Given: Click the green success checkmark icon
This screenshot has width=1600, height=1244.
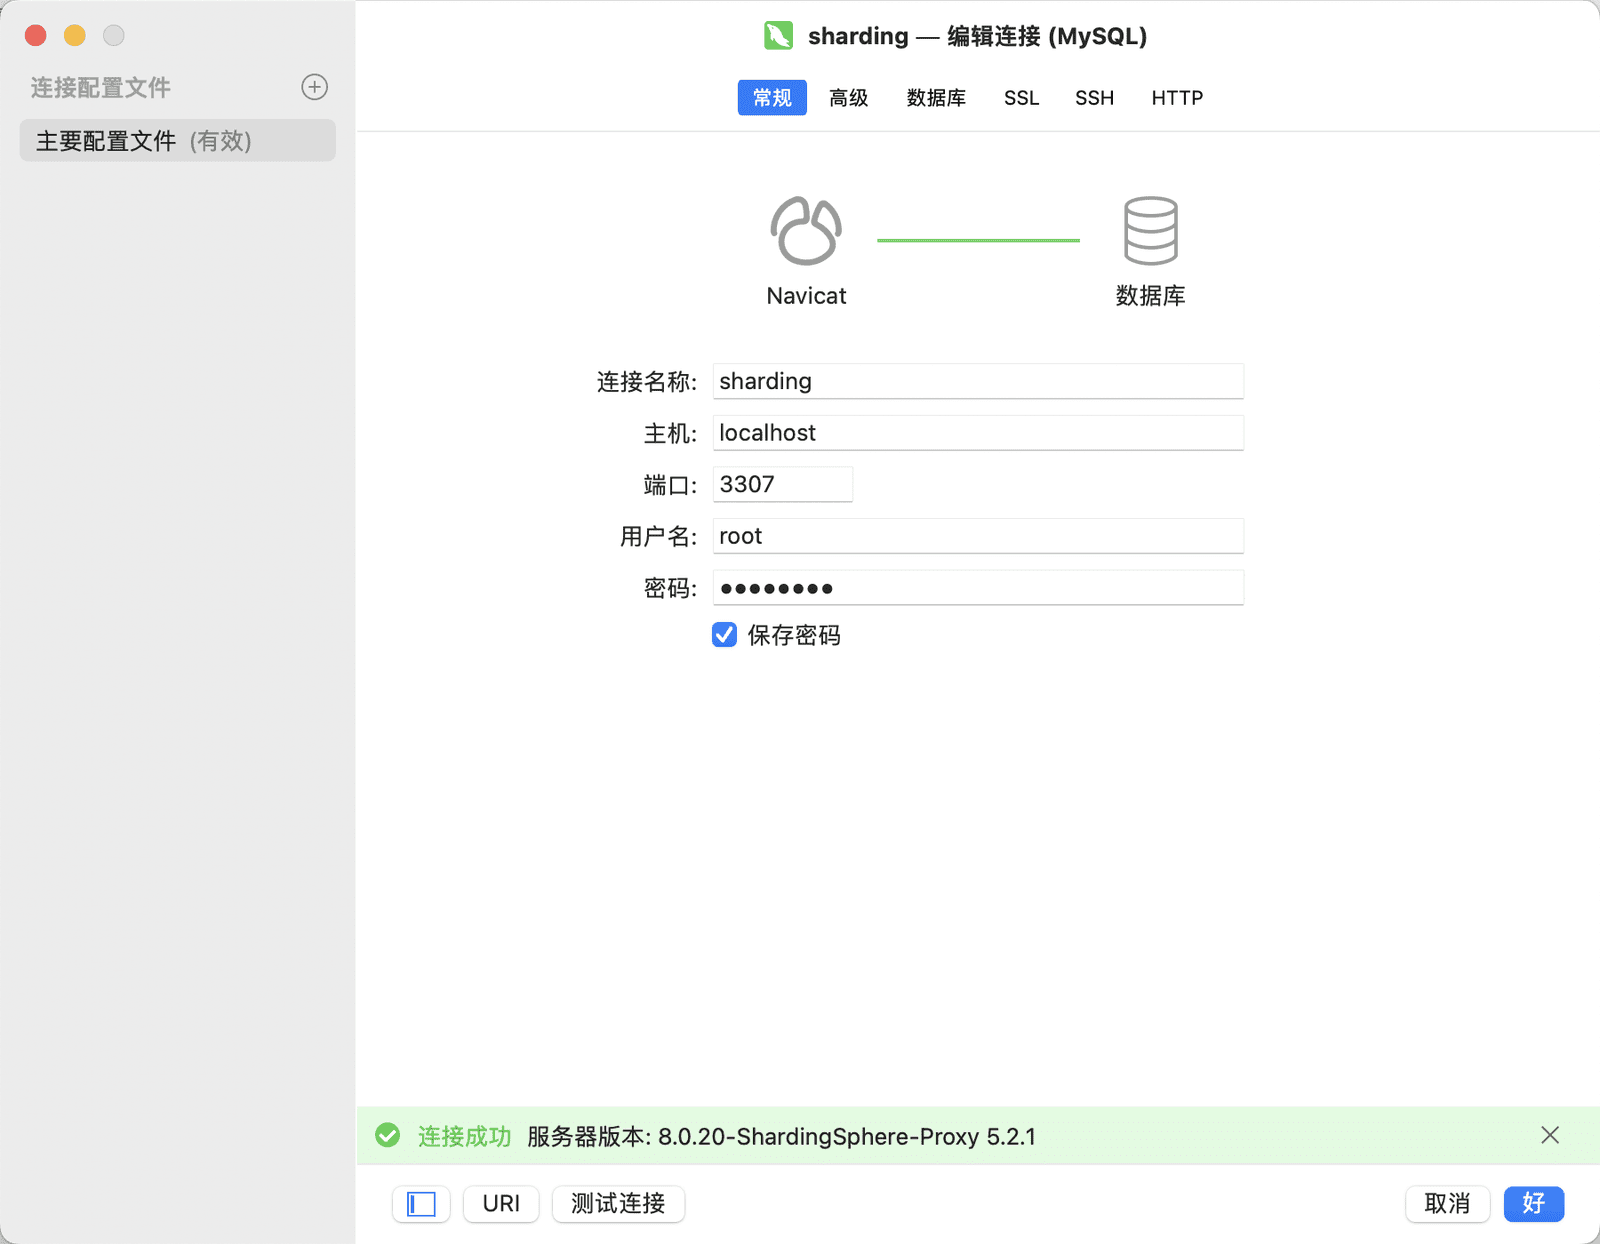Looking at the screenshot, I should (388, 1135).
